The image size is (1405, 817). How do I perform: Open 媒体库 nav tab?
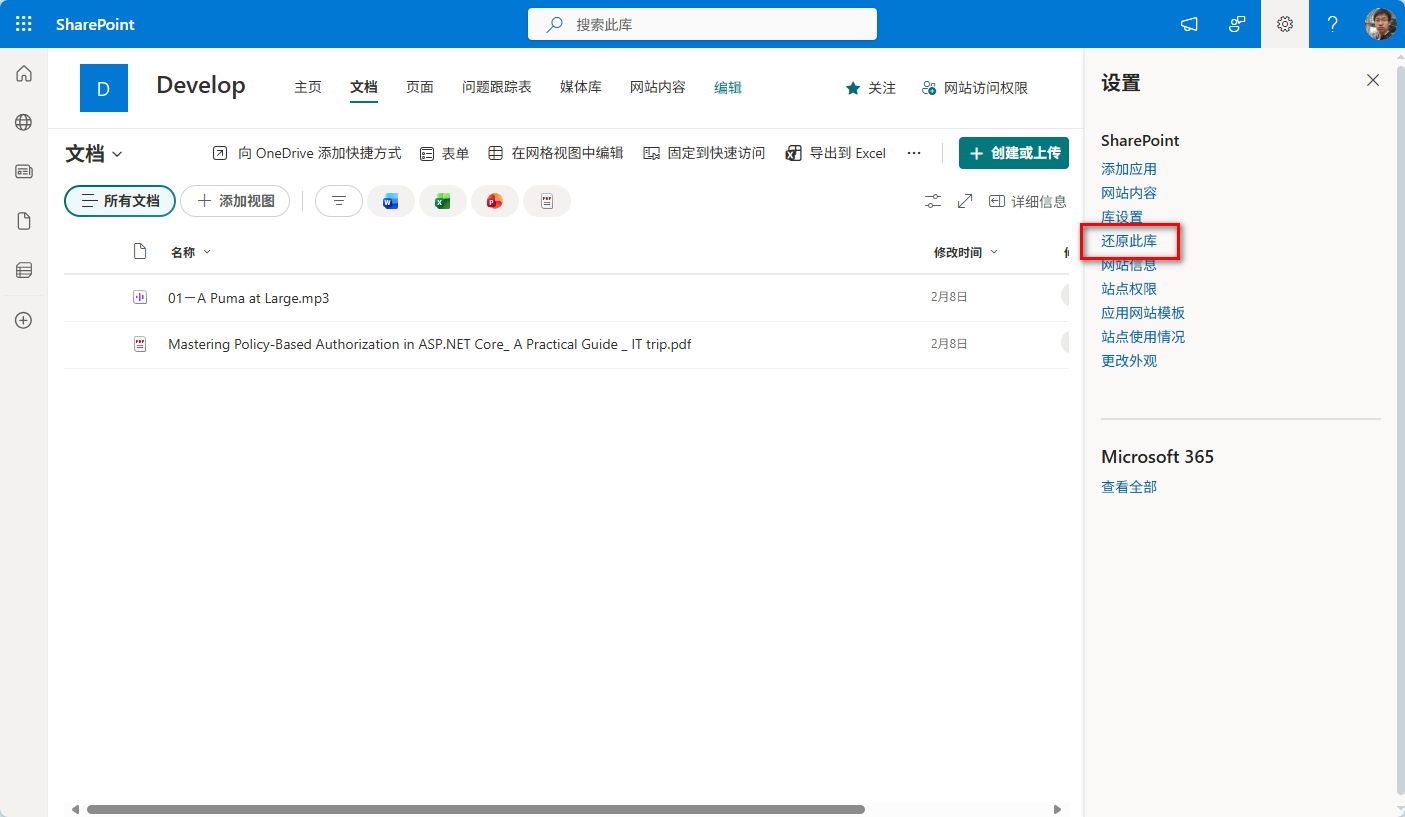(581, 87)
